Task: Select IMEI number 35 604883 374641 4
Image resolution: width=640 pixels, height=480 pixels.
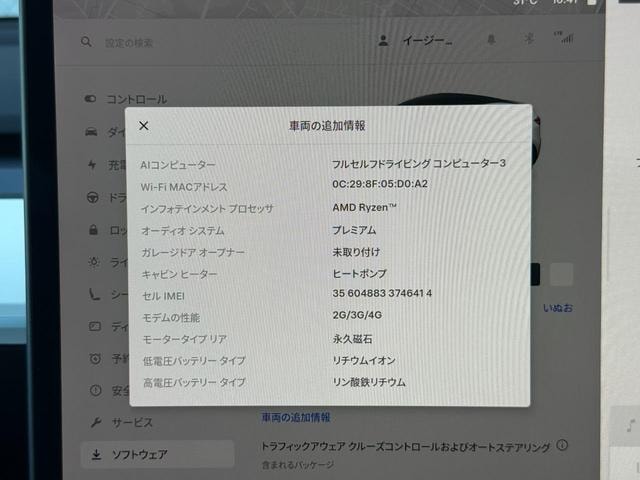Action: [382, 293]
